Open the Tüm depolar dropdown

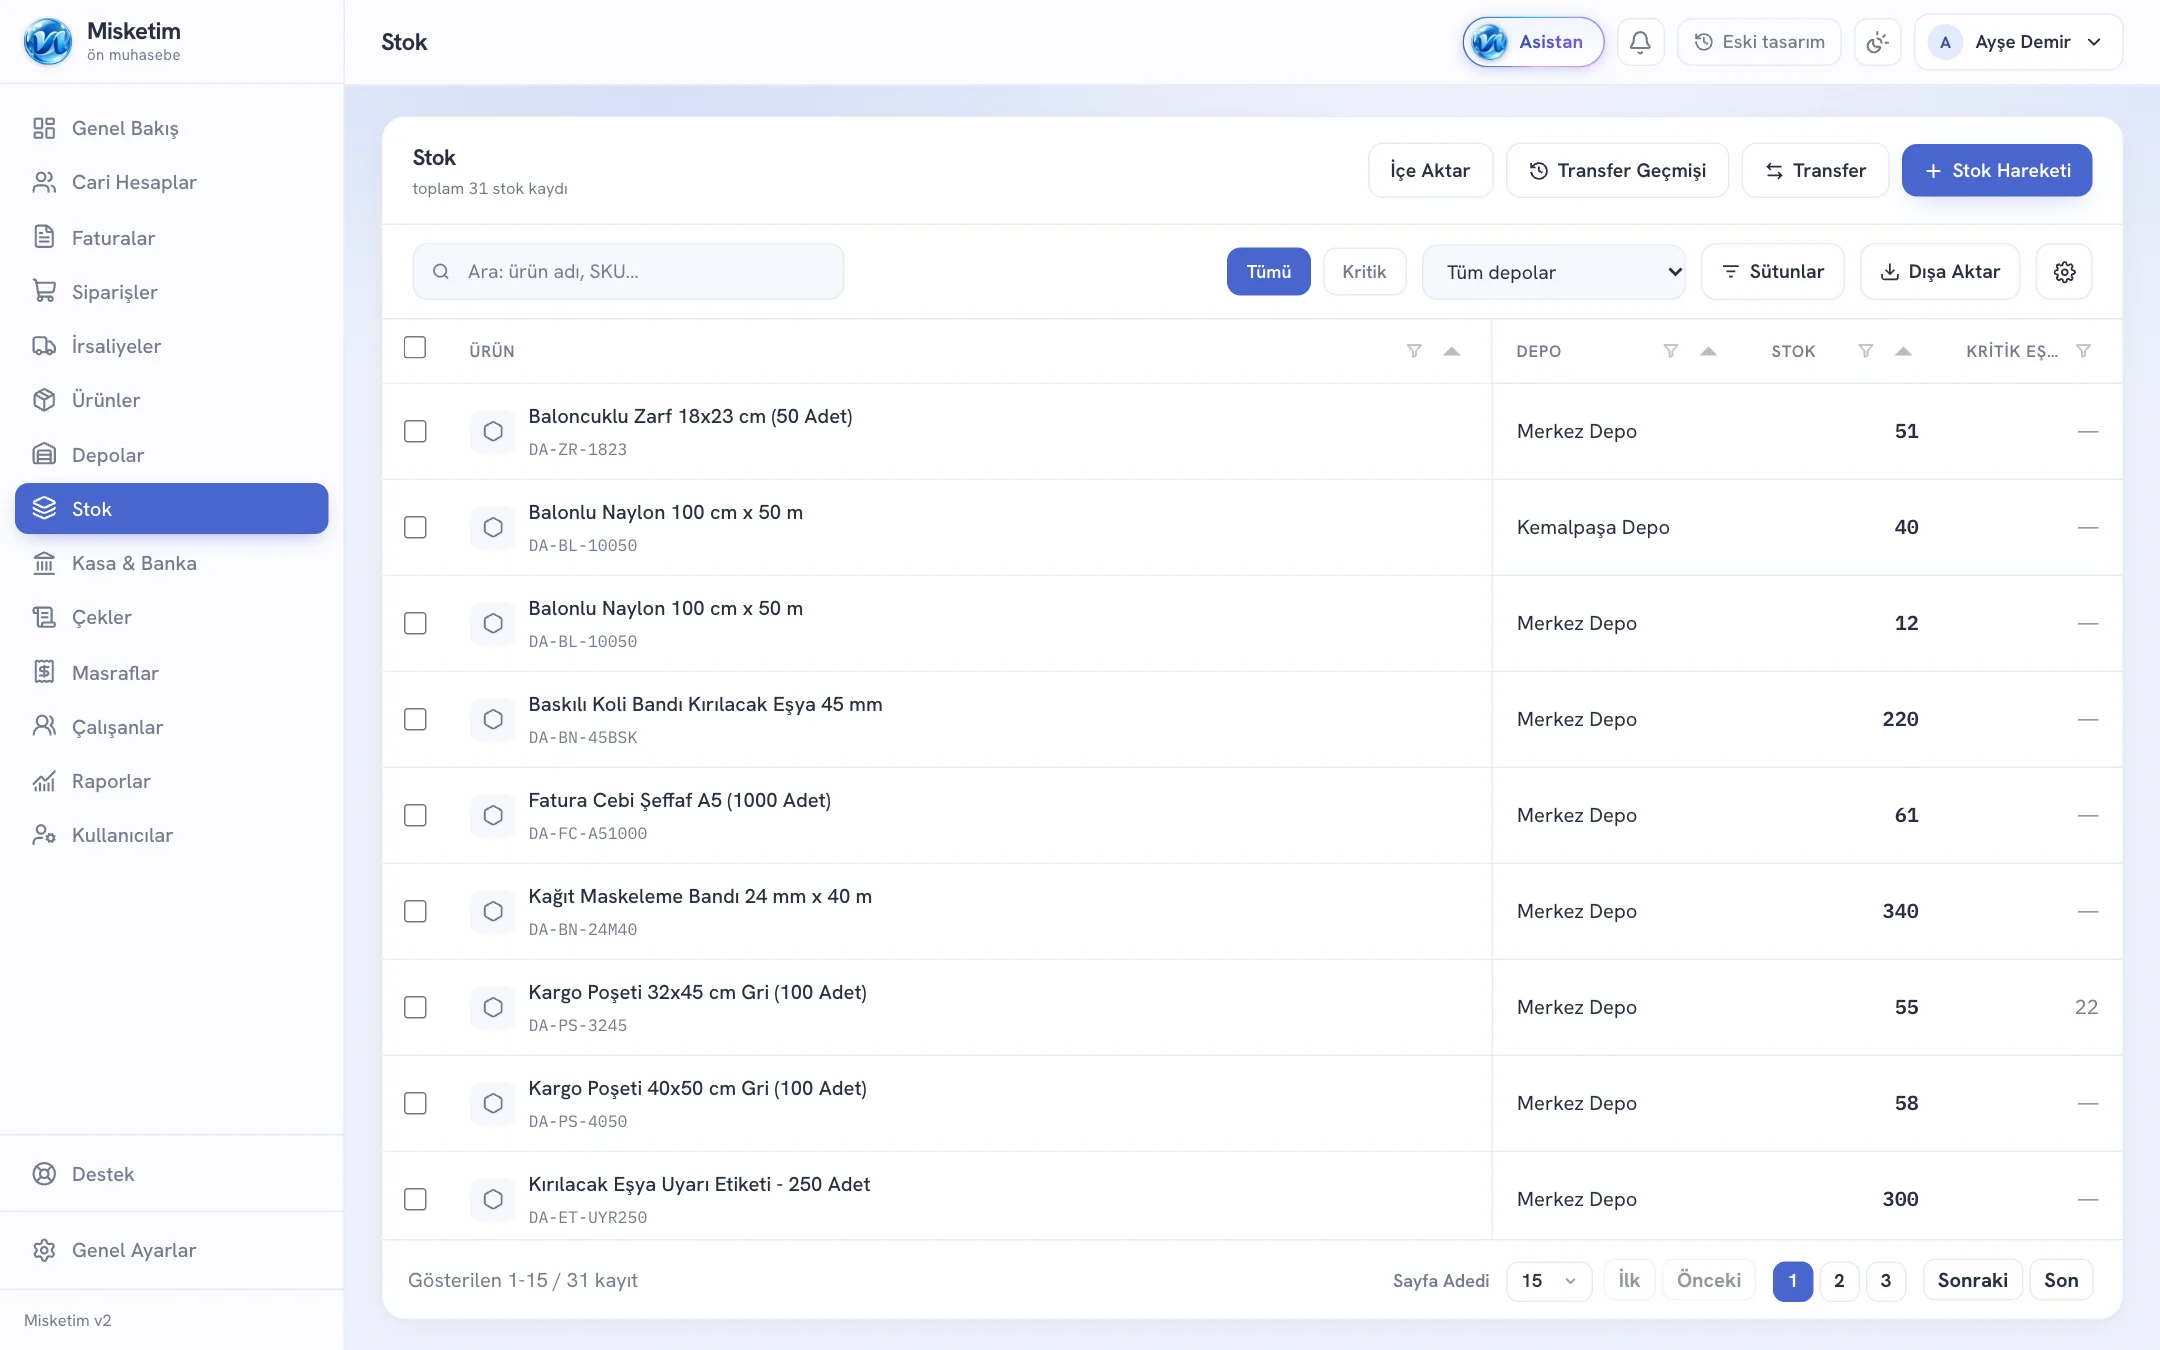(1554, 272)
